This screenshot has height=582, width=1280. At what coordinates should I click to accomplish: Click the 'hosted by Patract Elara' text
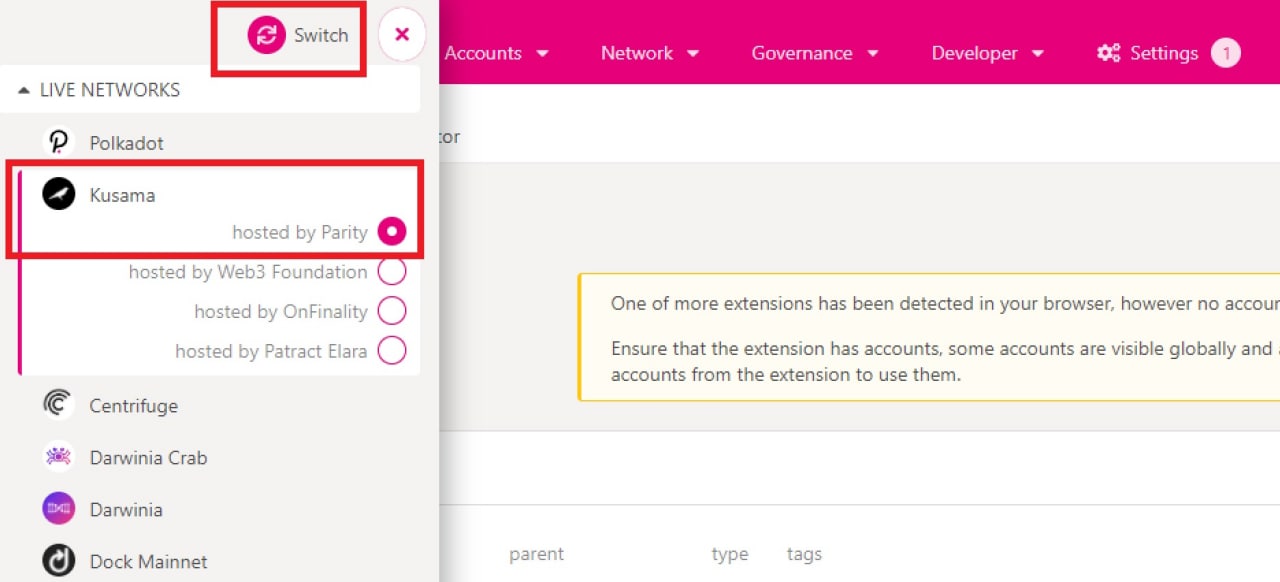click(x=271, y=351)
